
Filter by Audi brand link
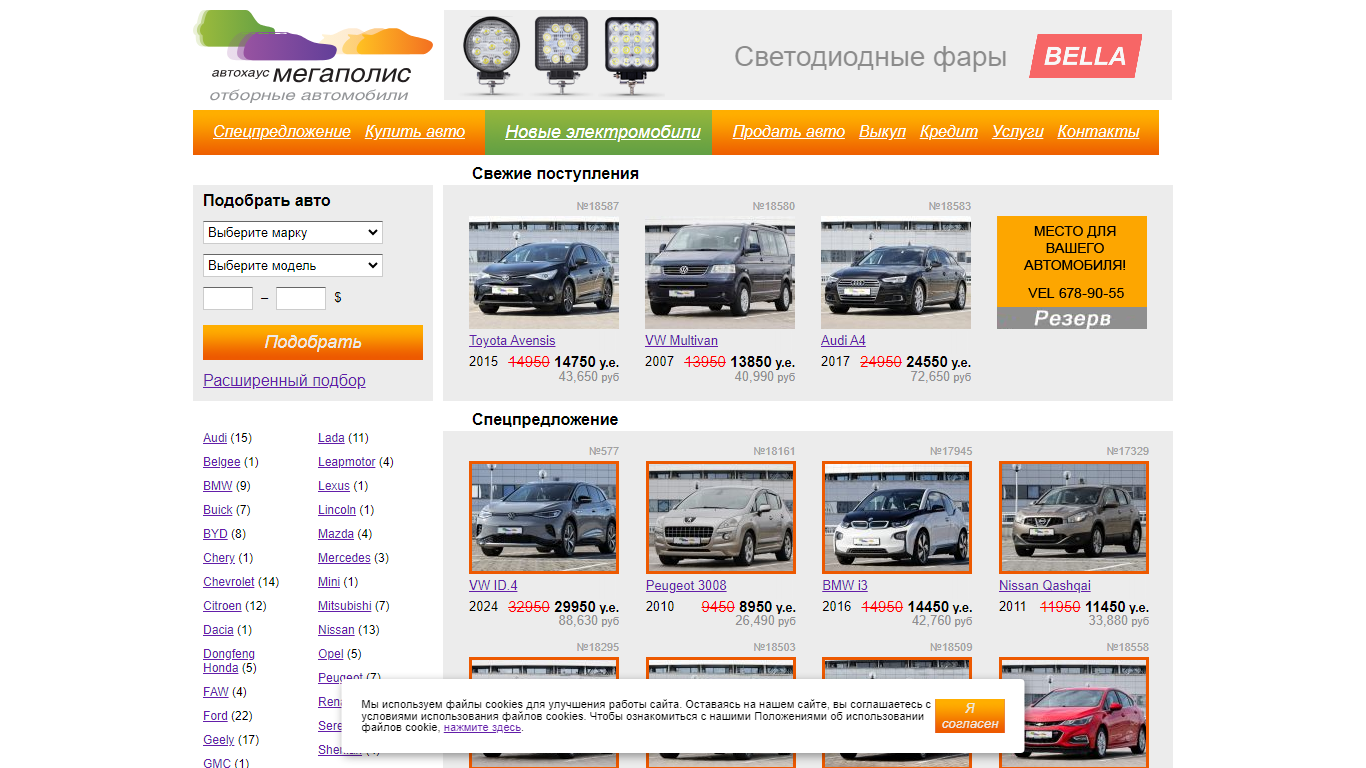tap(215, 438)
